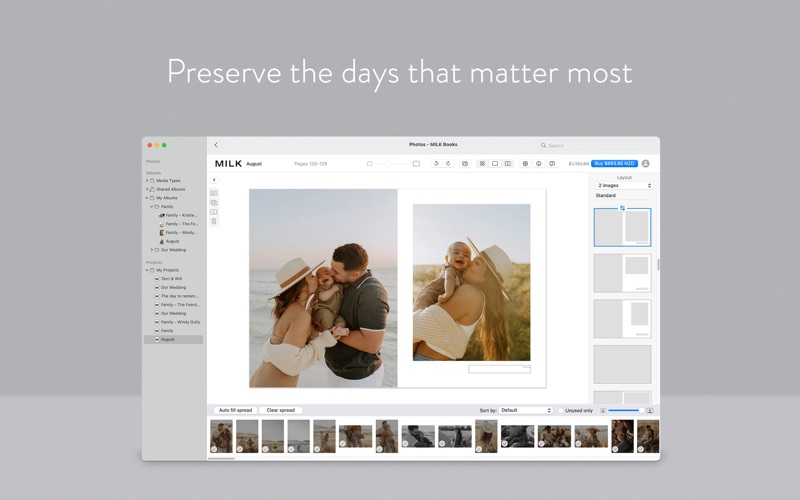Click the redo icon in the toolbar

448,164
